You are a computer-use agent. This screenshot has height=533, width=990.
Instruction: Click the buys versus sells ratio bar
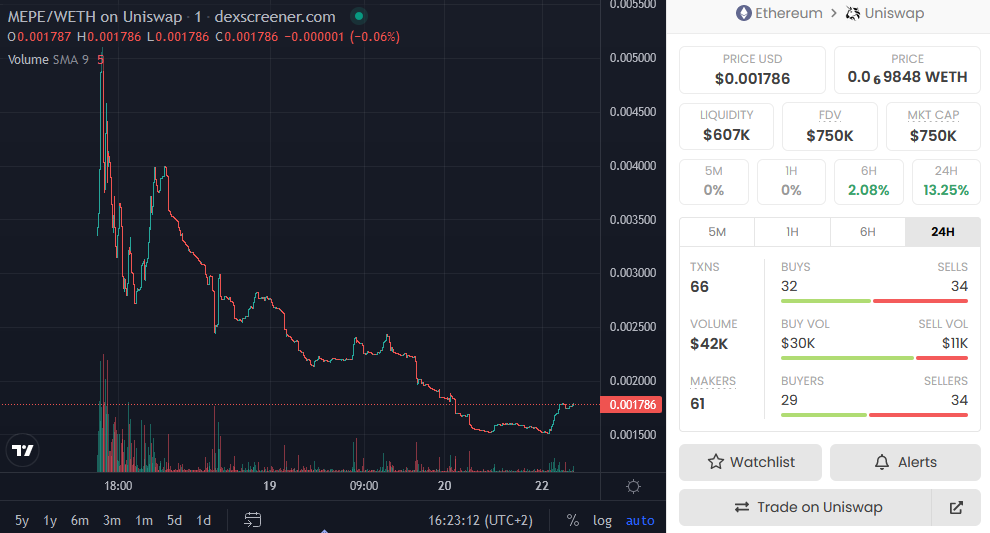874,301
